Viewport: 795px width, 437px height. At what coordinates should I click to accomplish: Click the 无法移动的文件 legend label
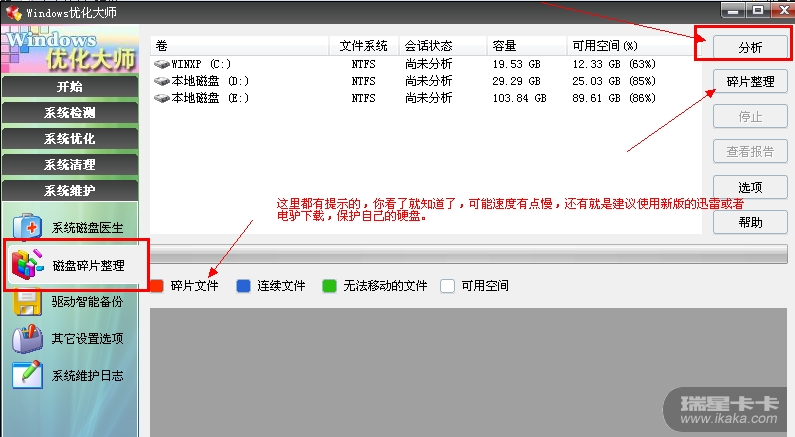click(385, 286)
